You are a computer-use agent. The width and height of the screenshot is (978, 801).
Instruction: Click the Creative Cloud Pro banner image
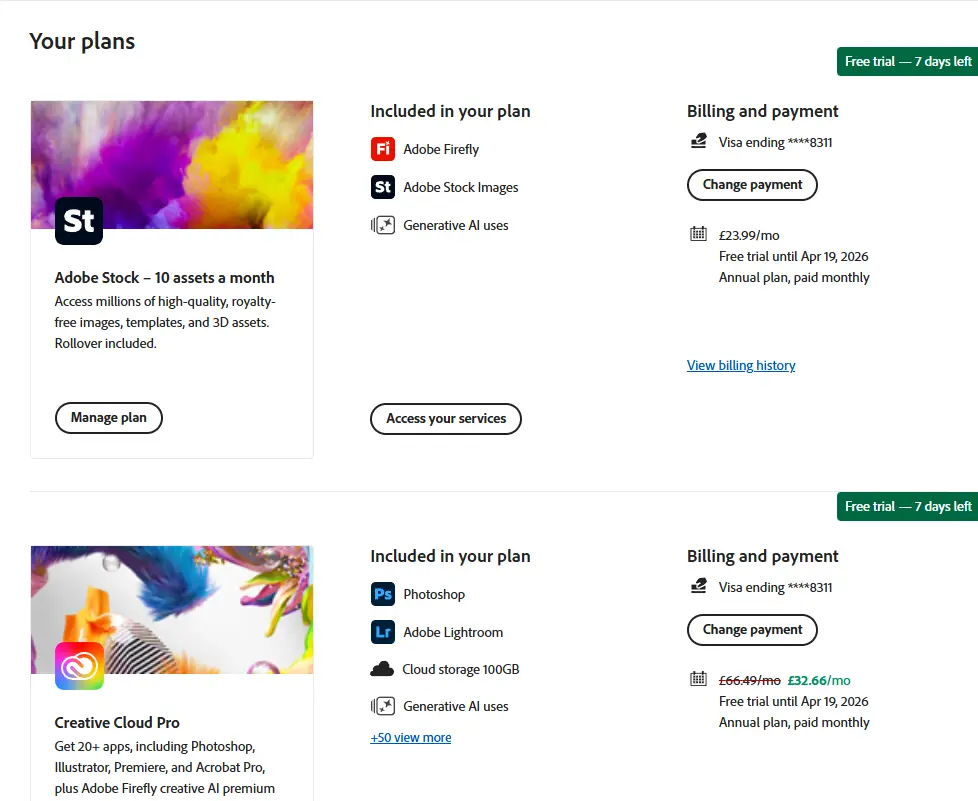(x=172, y=609)
